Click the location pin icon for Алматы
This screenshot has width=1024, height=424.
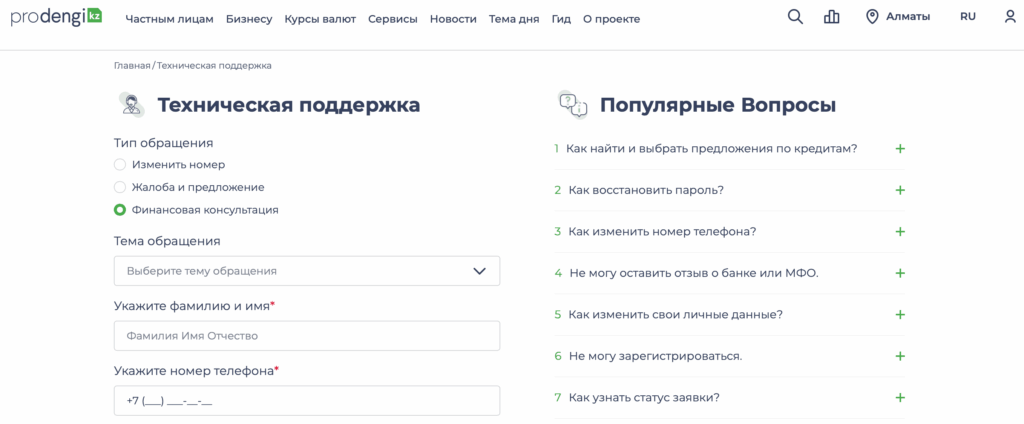[x=872, y=17]
